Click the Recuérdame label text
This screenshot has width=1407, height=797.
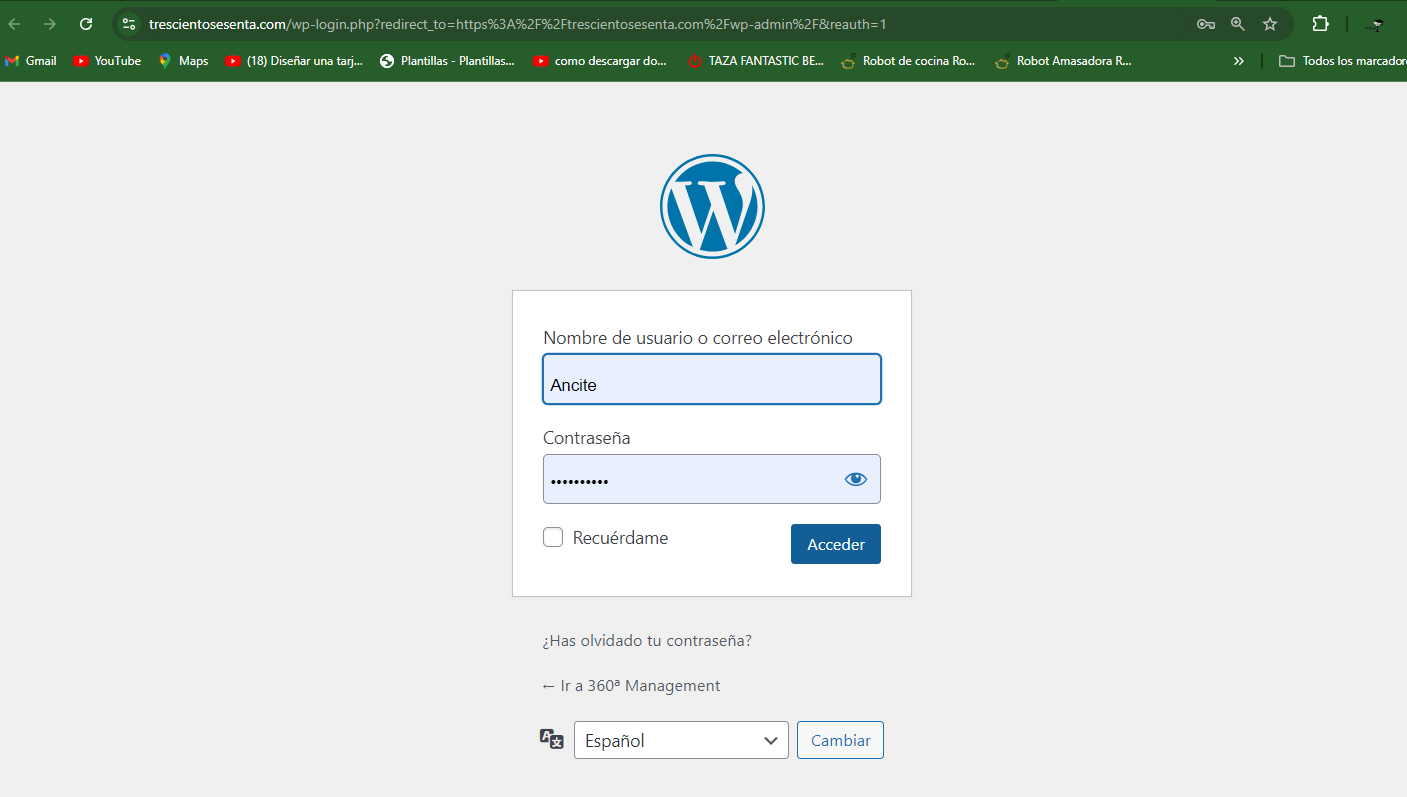pyautogui.click(x=620, y=538)
